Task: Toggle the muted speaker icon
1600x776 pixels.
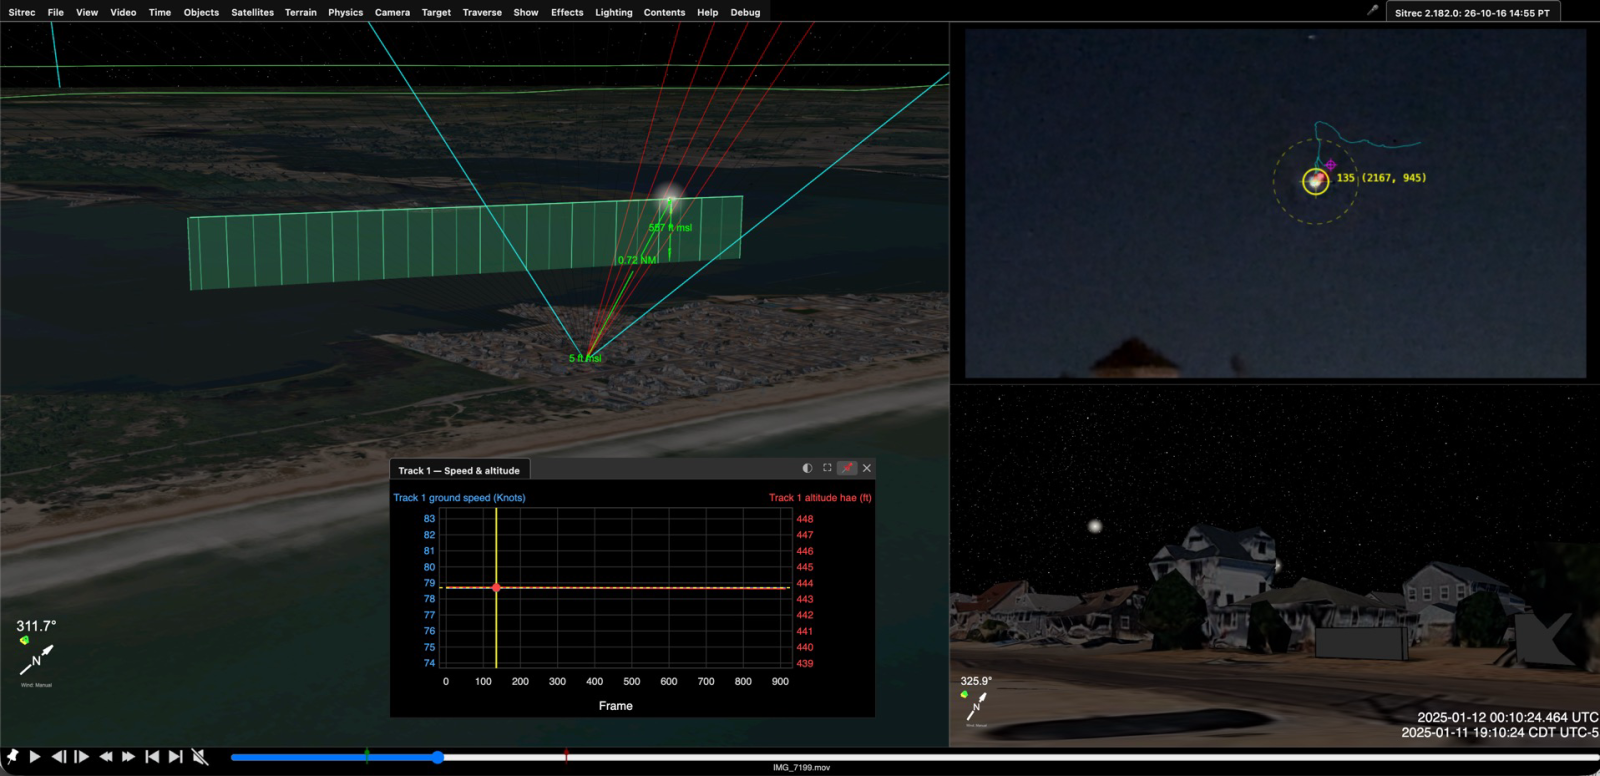Action: tap(200, 757)
